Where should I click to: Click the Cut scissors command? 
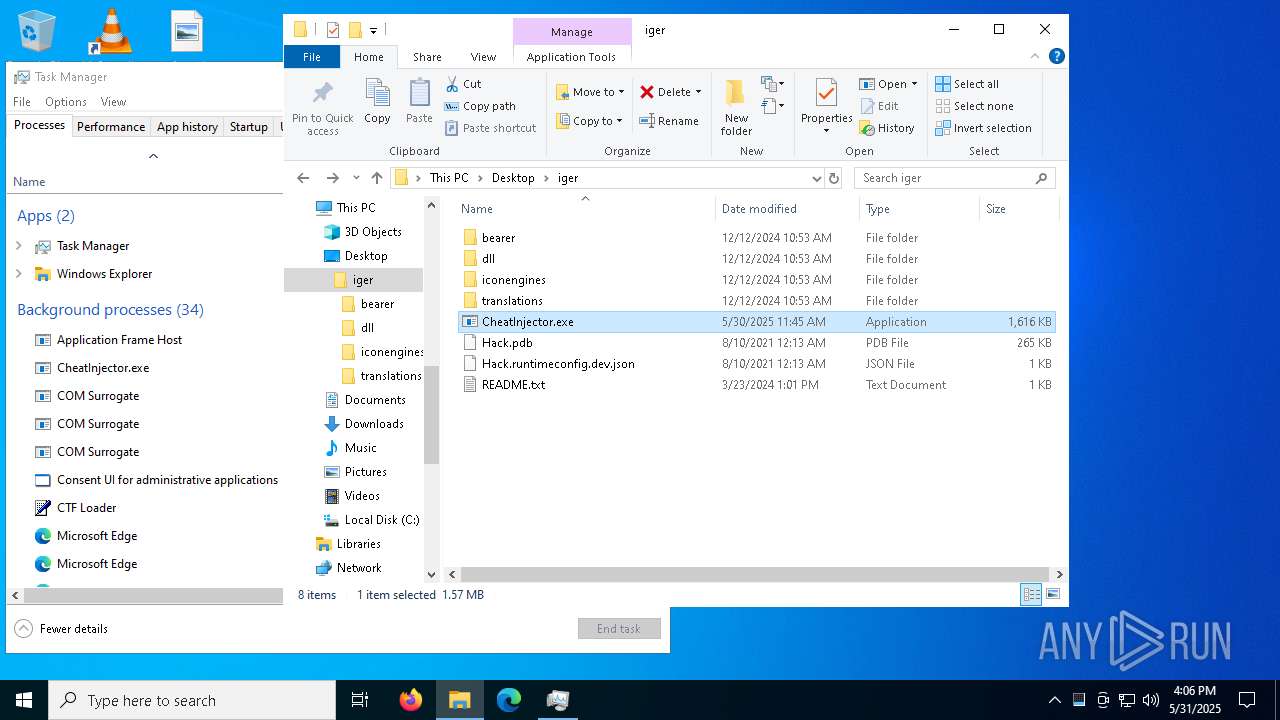463,84
